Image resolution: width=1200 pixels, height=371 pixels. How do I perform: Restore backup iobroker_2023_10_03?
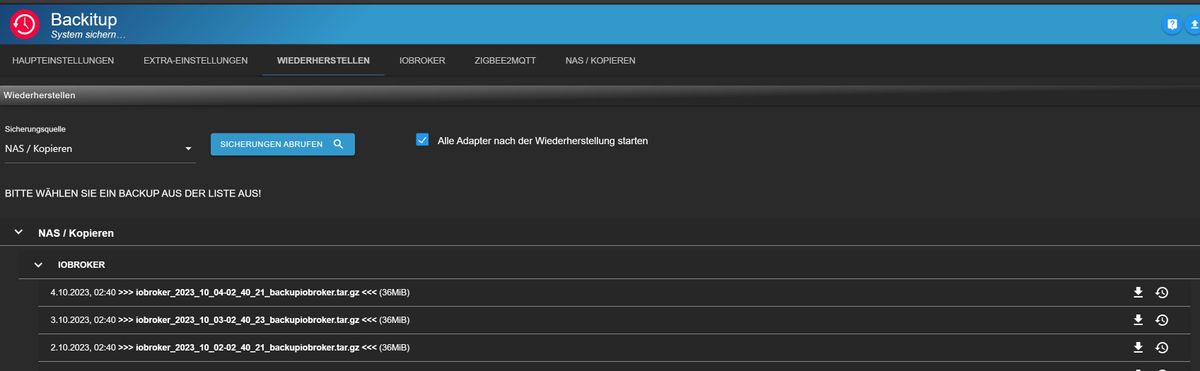click(1162, 320)
